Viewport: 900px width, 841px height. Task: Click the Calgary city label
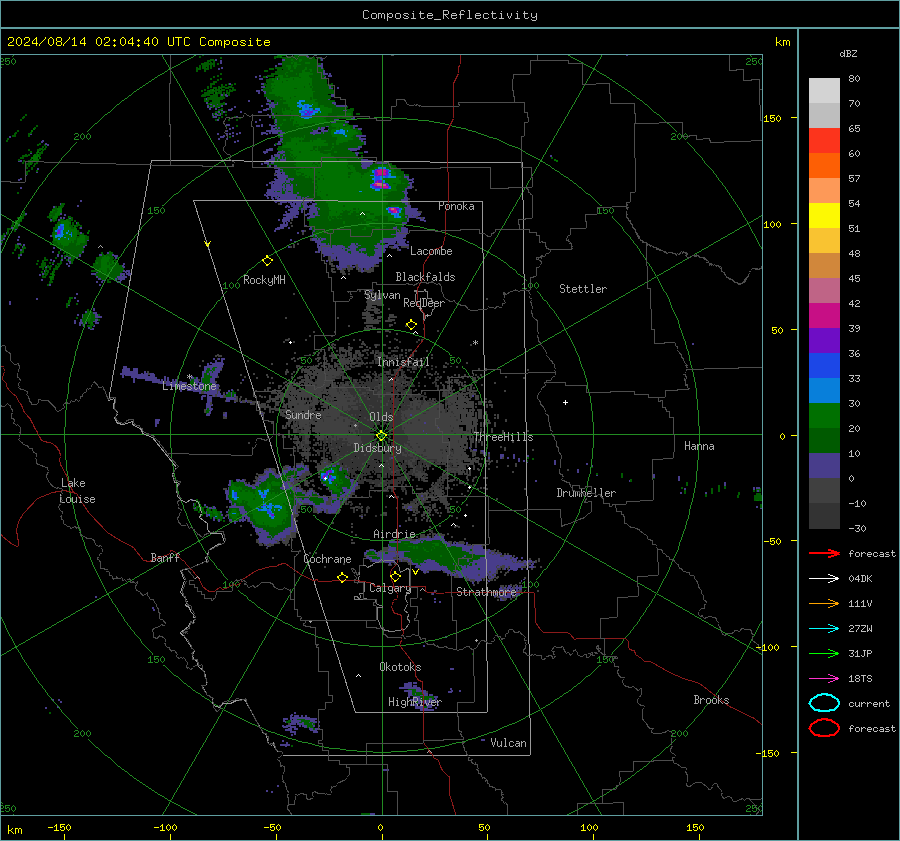(x=390, y=588)
